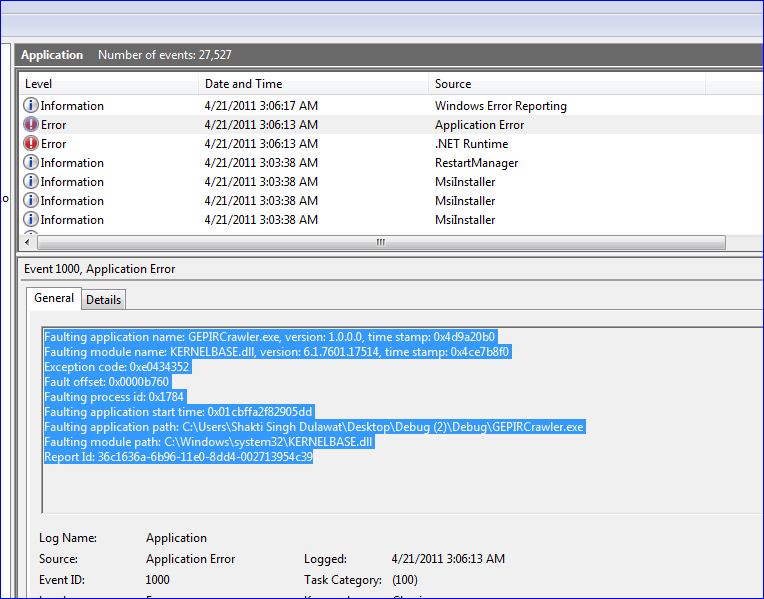Image resolution: width=764 pixels, height=599 pixels.
Task: Sort events by the Date and Time column header
Action: pyautogui.click(x=313, y=84)
